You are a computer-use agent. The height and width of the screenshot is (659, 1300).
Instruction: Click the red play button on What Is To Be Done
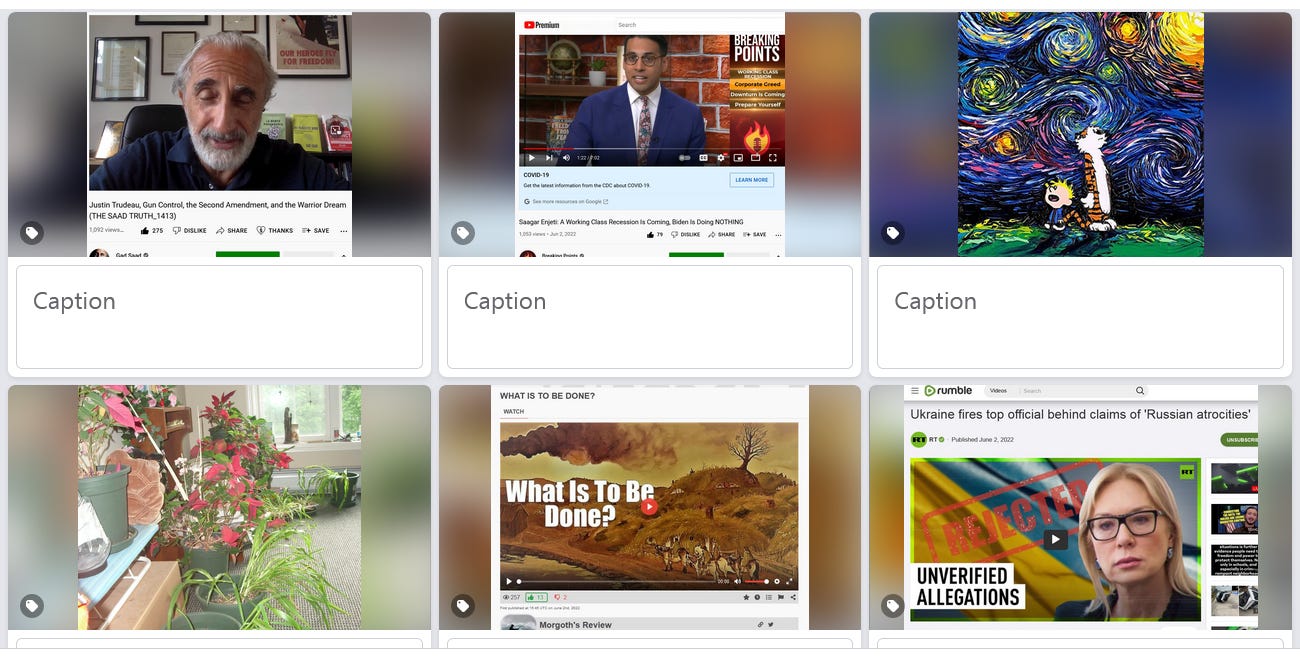coord(649,506)
